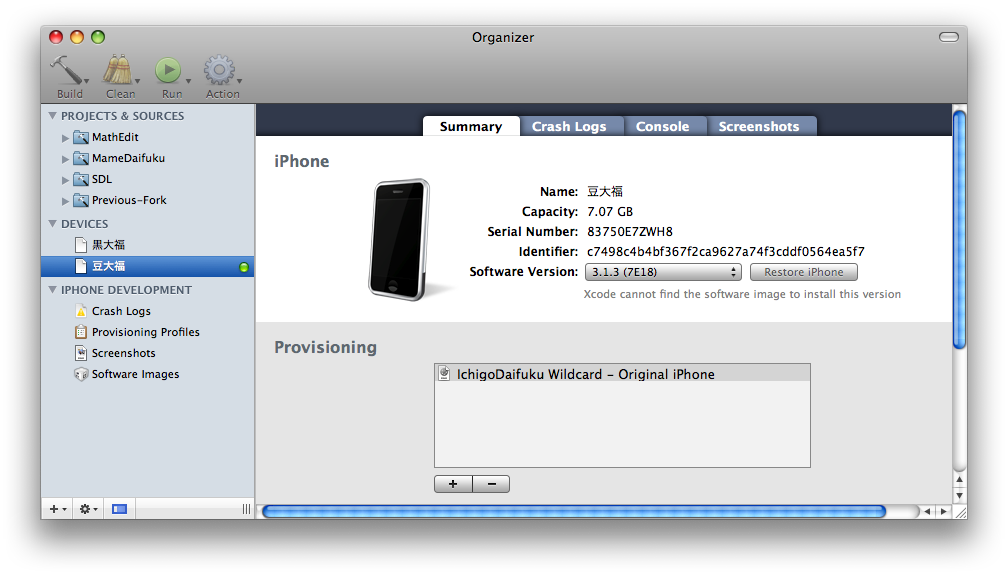Viewport: 1008px width, 575px height.
Task: Click the Clean broom icon
Action: [x=119, y=71]
